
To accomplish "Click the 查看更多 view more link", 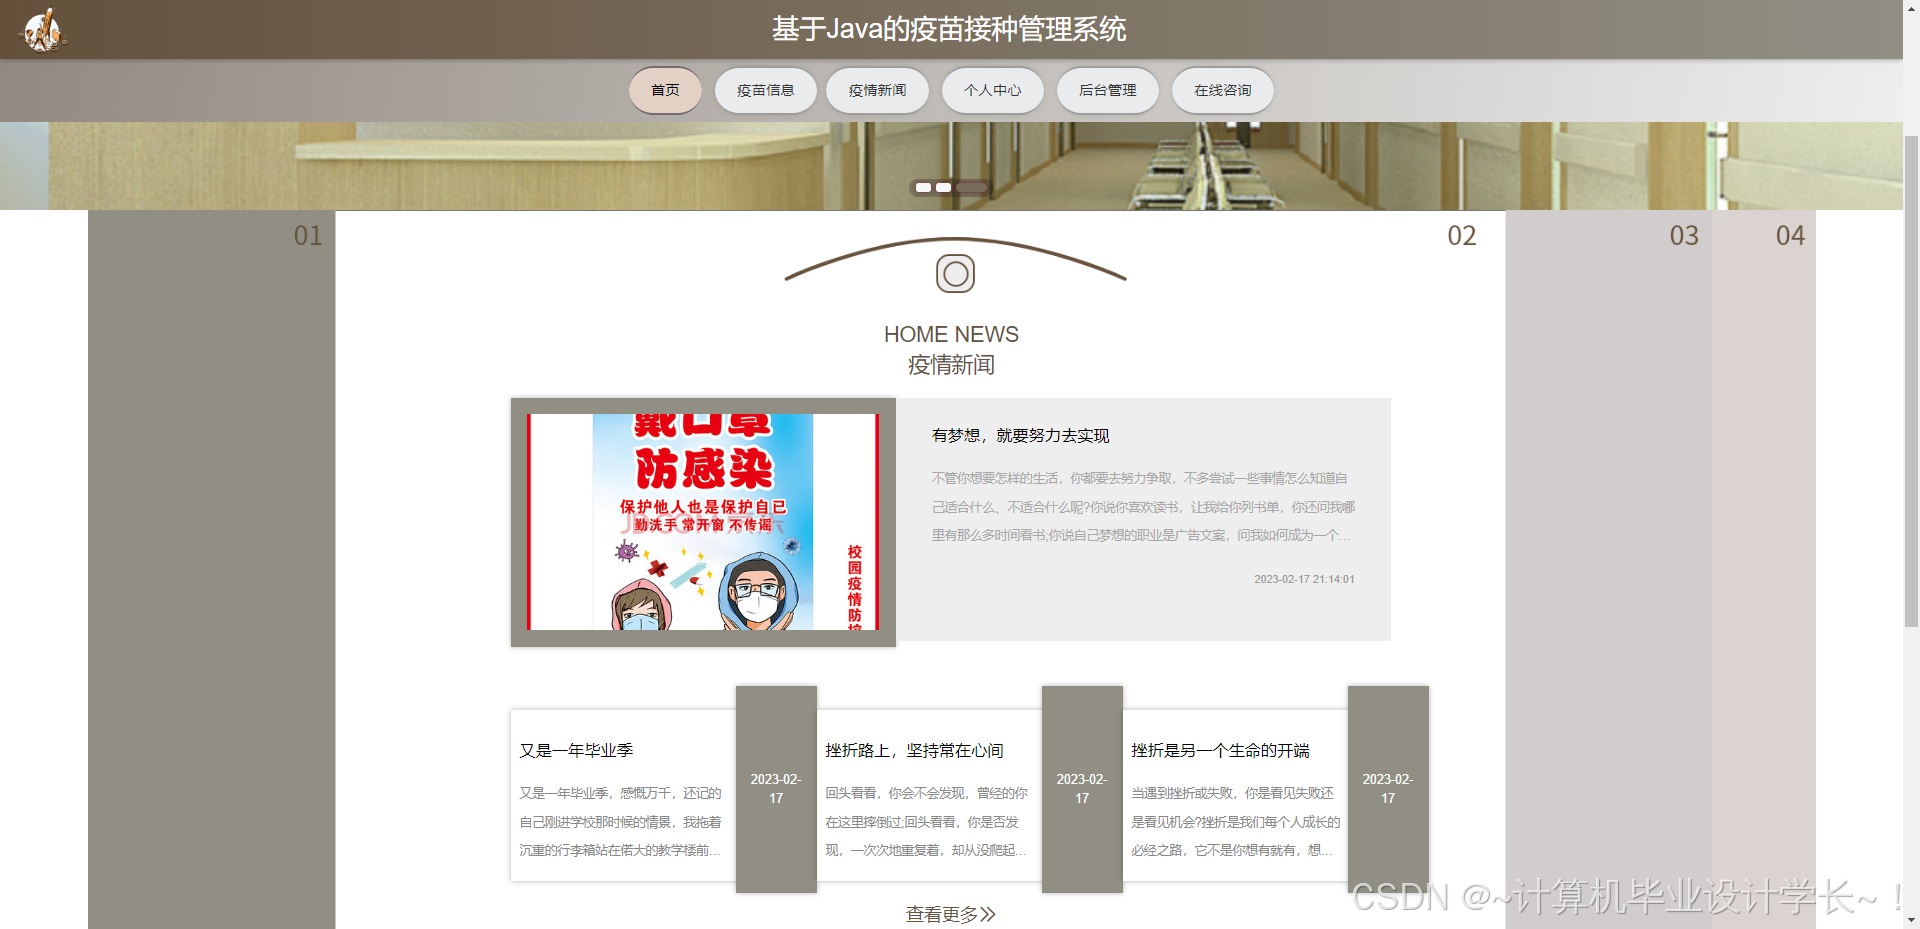I will coord(951,913).
